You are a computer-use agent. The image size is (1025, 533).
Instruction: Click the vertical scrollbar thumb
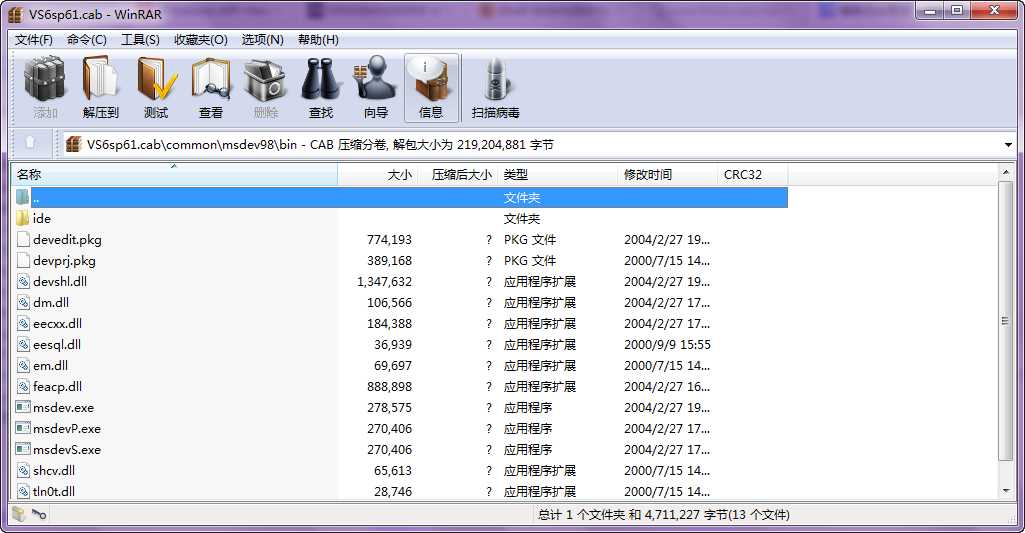click(1006, 320)
